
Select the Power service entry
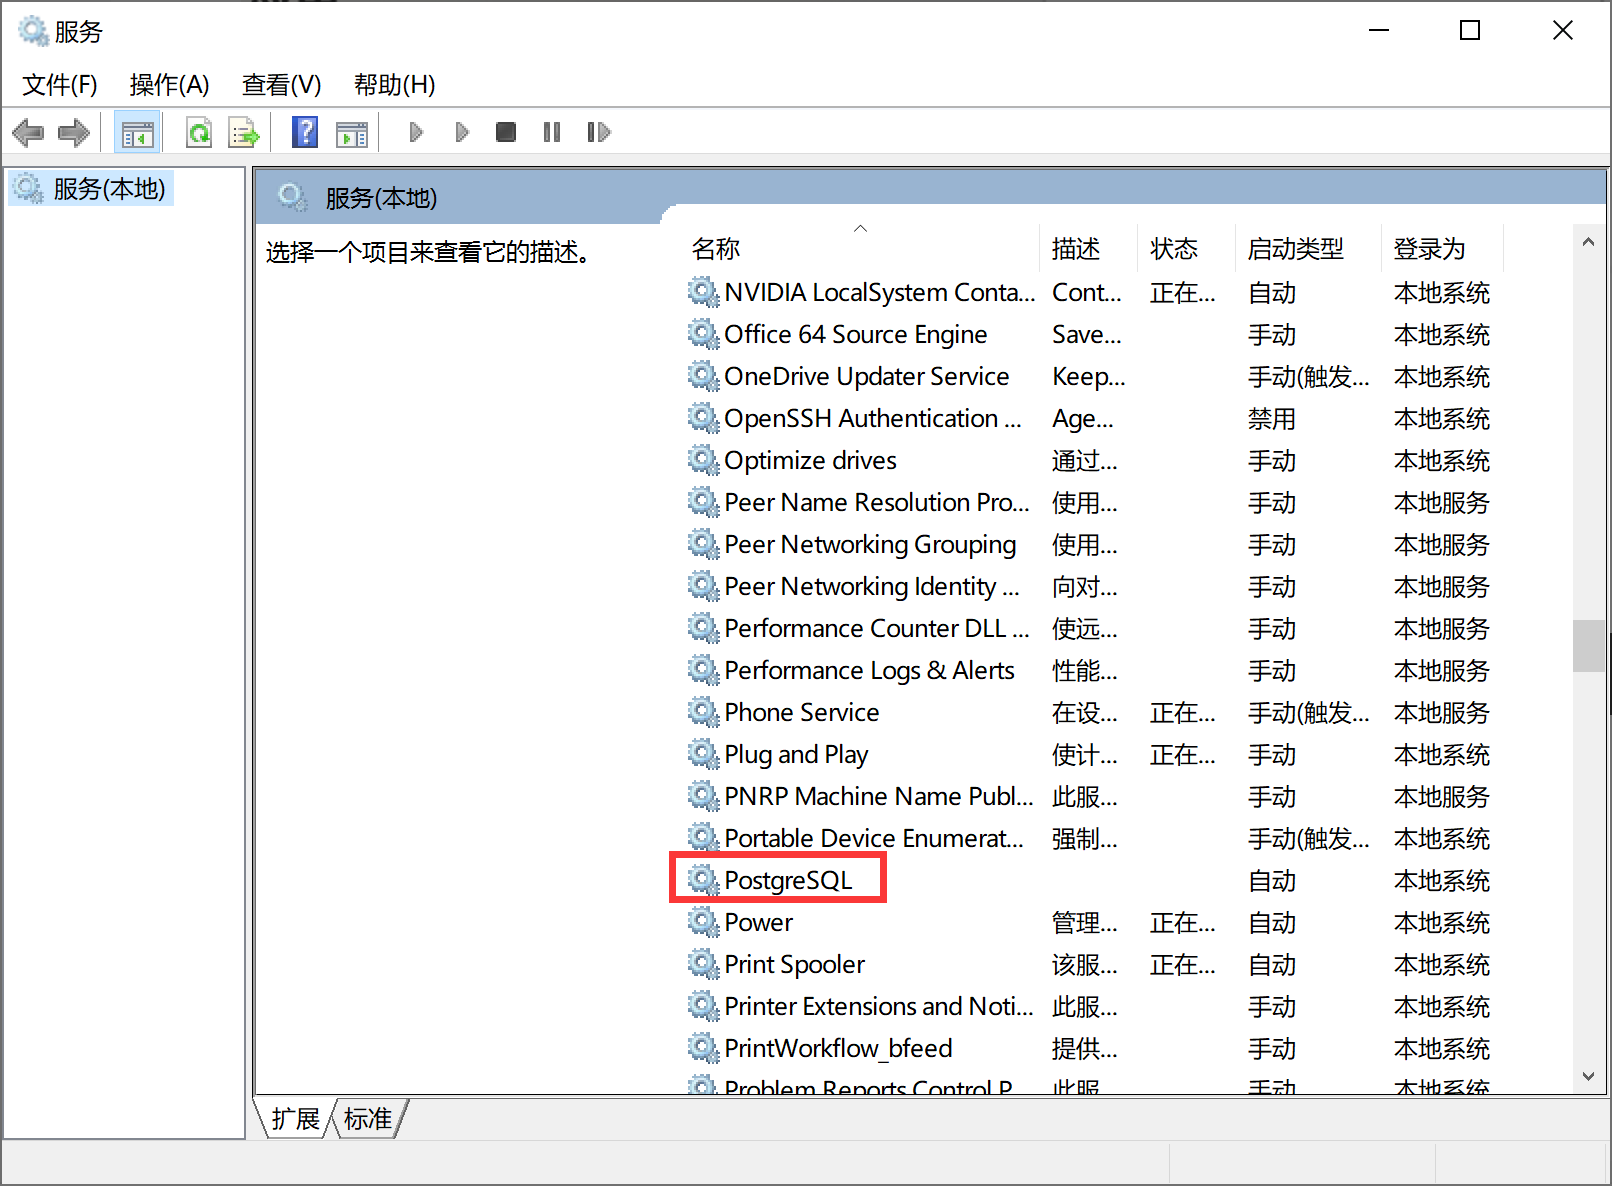coord(758,921)
